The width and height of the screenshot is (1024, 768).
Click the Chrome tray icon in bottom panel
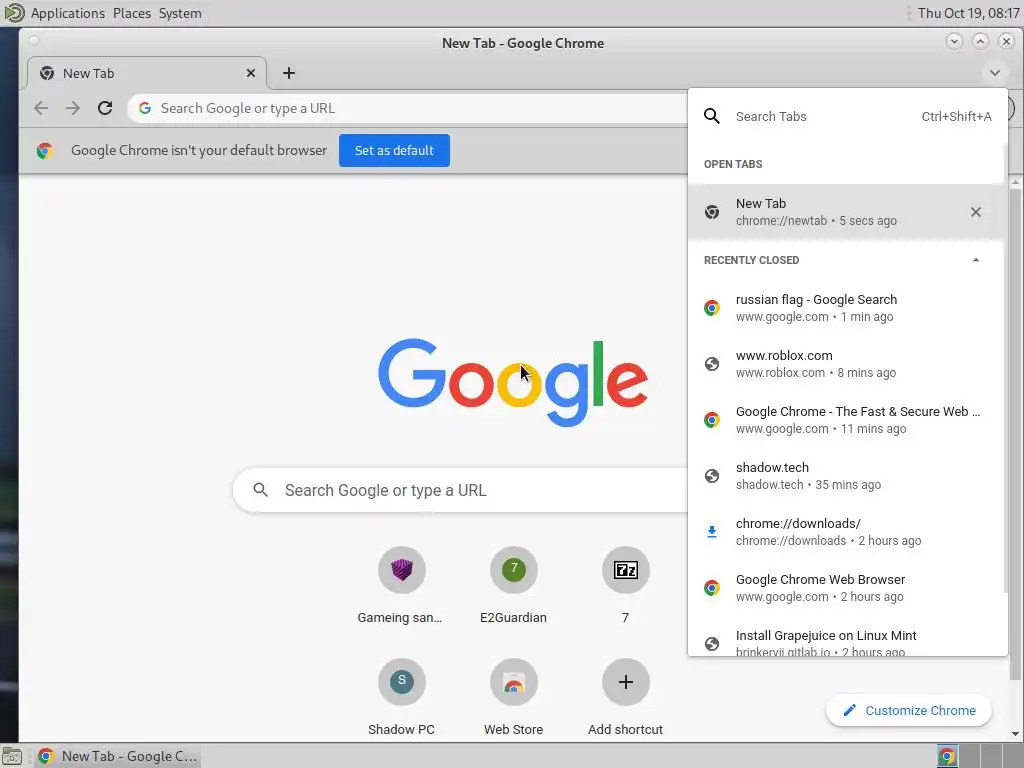tap(946, 756)
